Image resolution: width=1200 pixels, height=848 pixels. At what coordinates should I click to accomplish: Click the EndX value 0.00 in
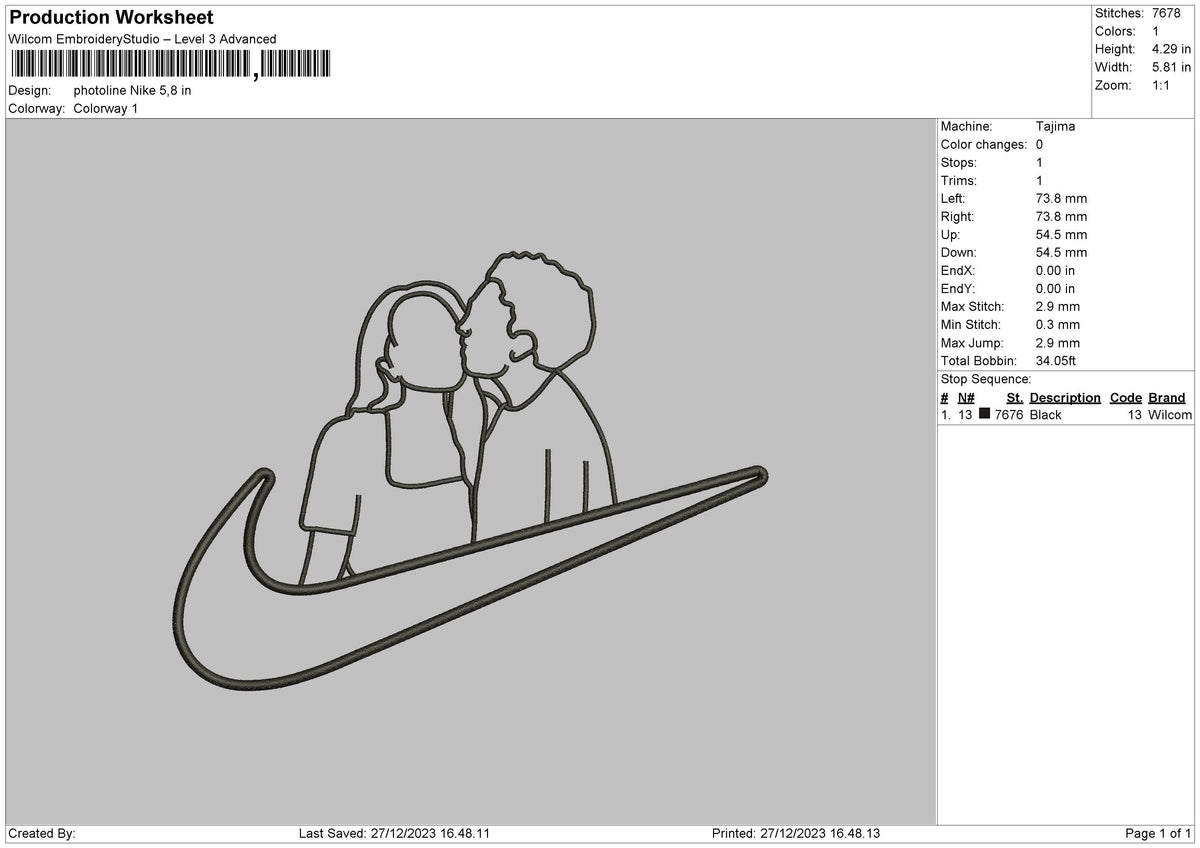(x=1056, y=271)
